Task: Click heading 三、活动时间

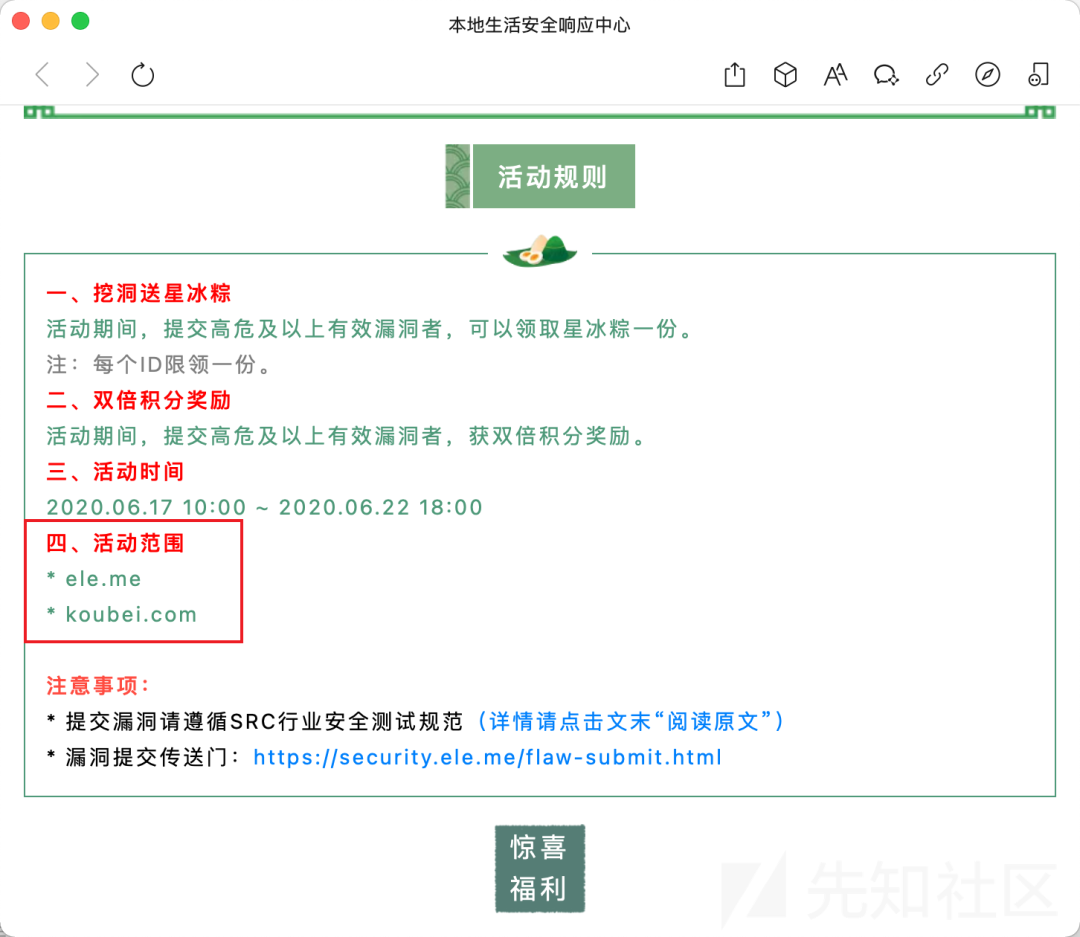Action: click(115, 472)
